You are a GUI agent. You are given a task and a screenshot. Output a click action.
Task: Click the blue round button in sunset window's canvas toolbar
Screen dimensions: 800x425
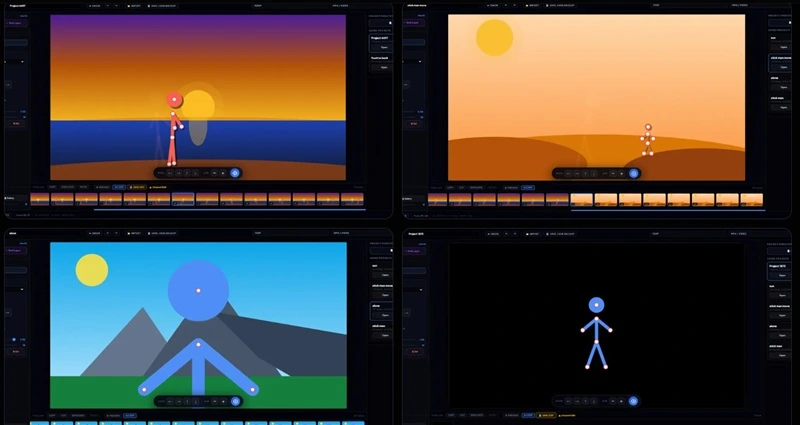235,173
